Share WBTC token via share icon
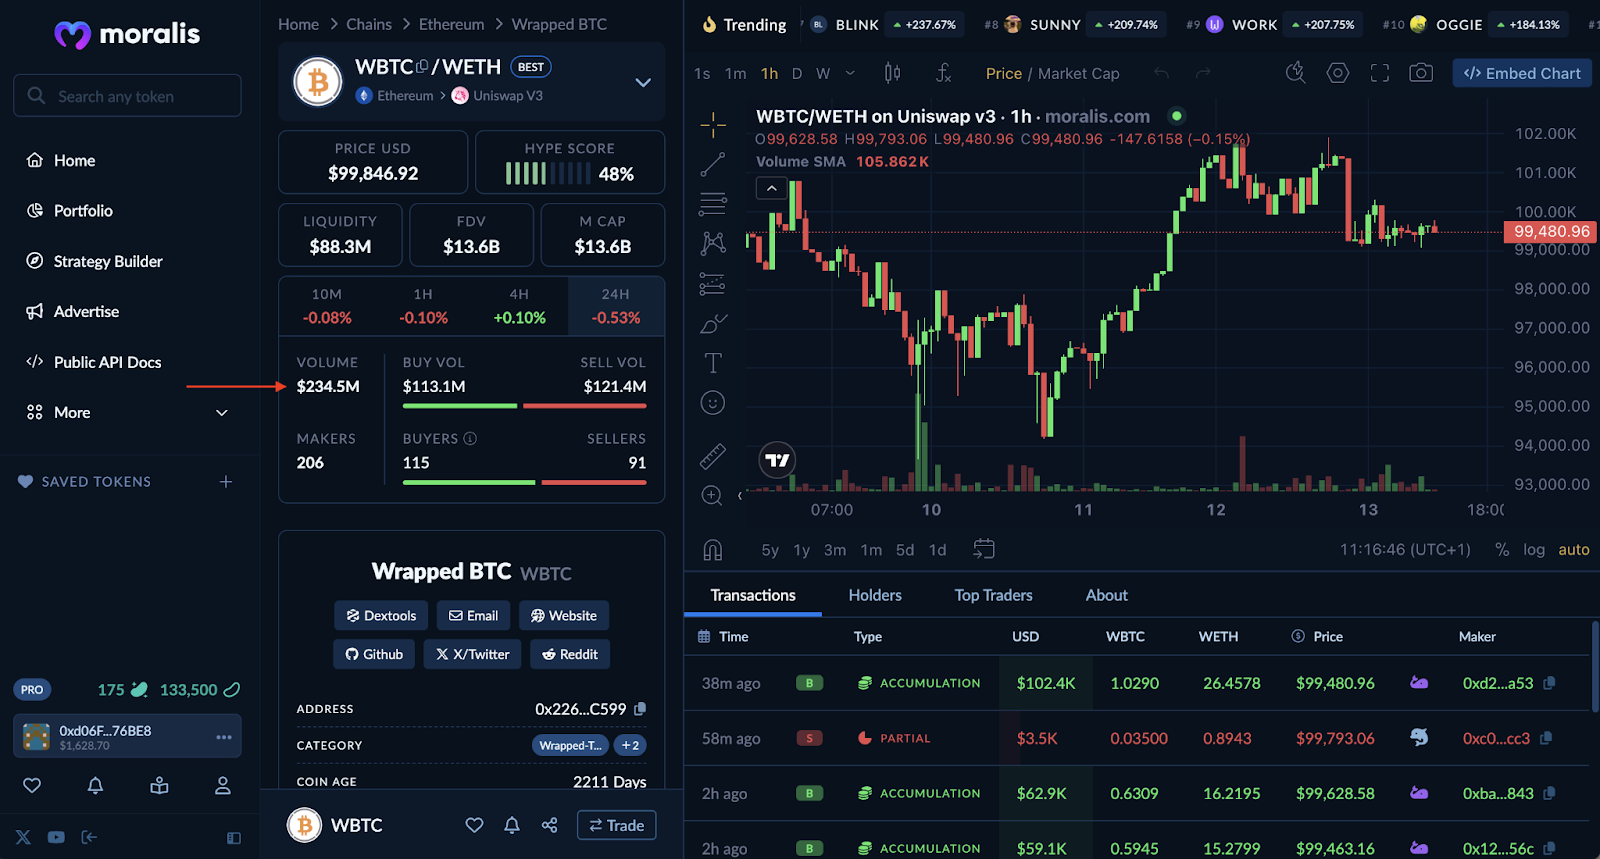Image resolution: width=1600 pixels, height=859 pixels. coord(549,825)
